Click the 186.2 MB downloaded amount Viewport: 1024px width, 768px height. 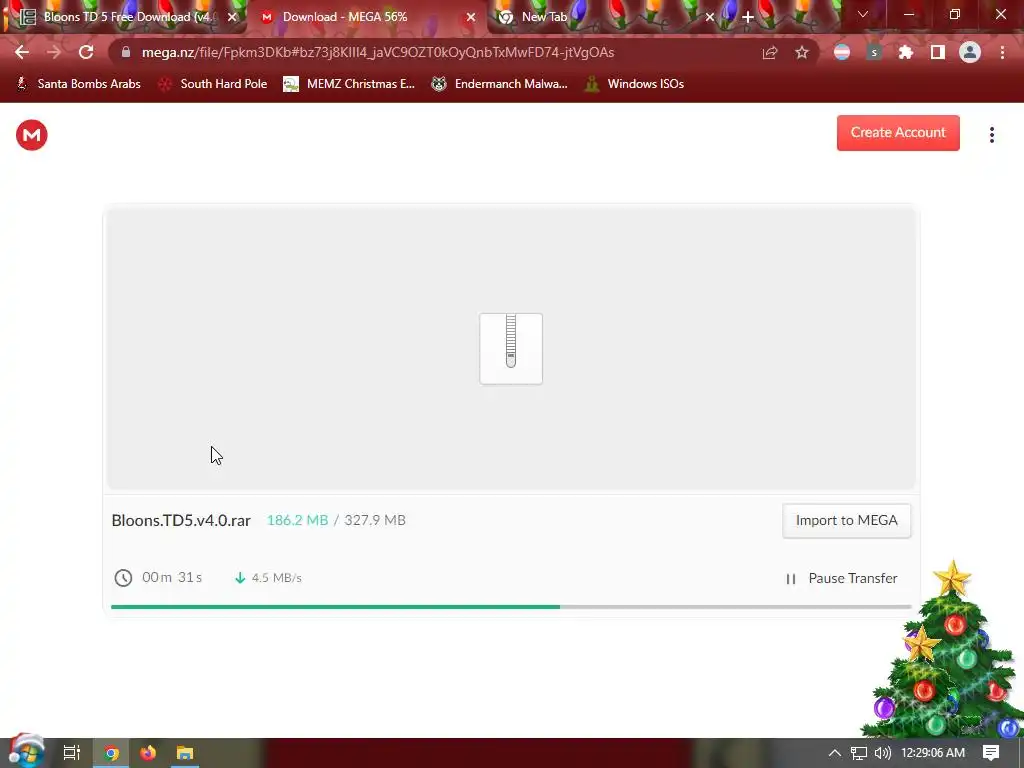(297, 520)
